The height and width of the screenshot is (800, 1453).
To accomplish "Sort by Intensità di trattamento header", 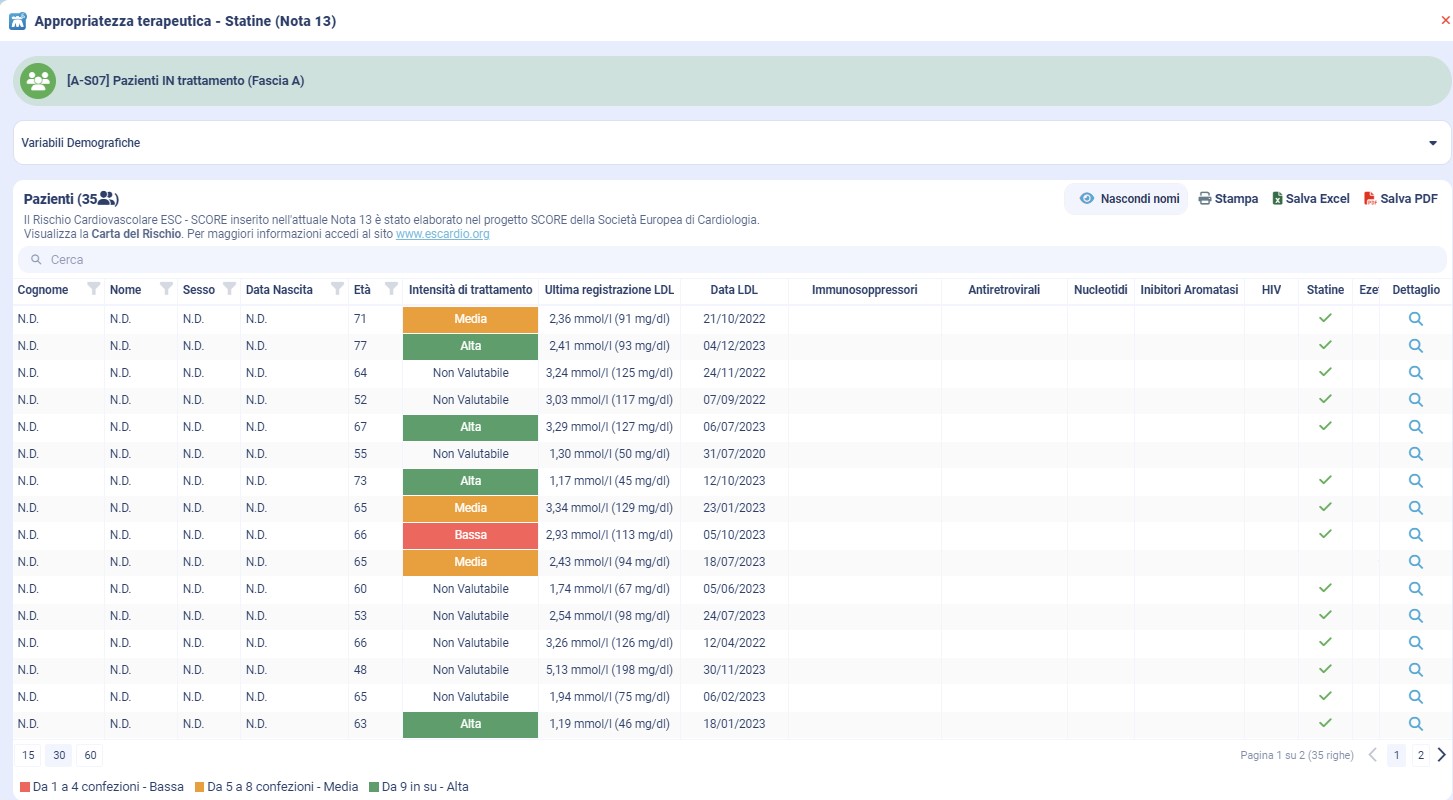I will click(470, 290).
